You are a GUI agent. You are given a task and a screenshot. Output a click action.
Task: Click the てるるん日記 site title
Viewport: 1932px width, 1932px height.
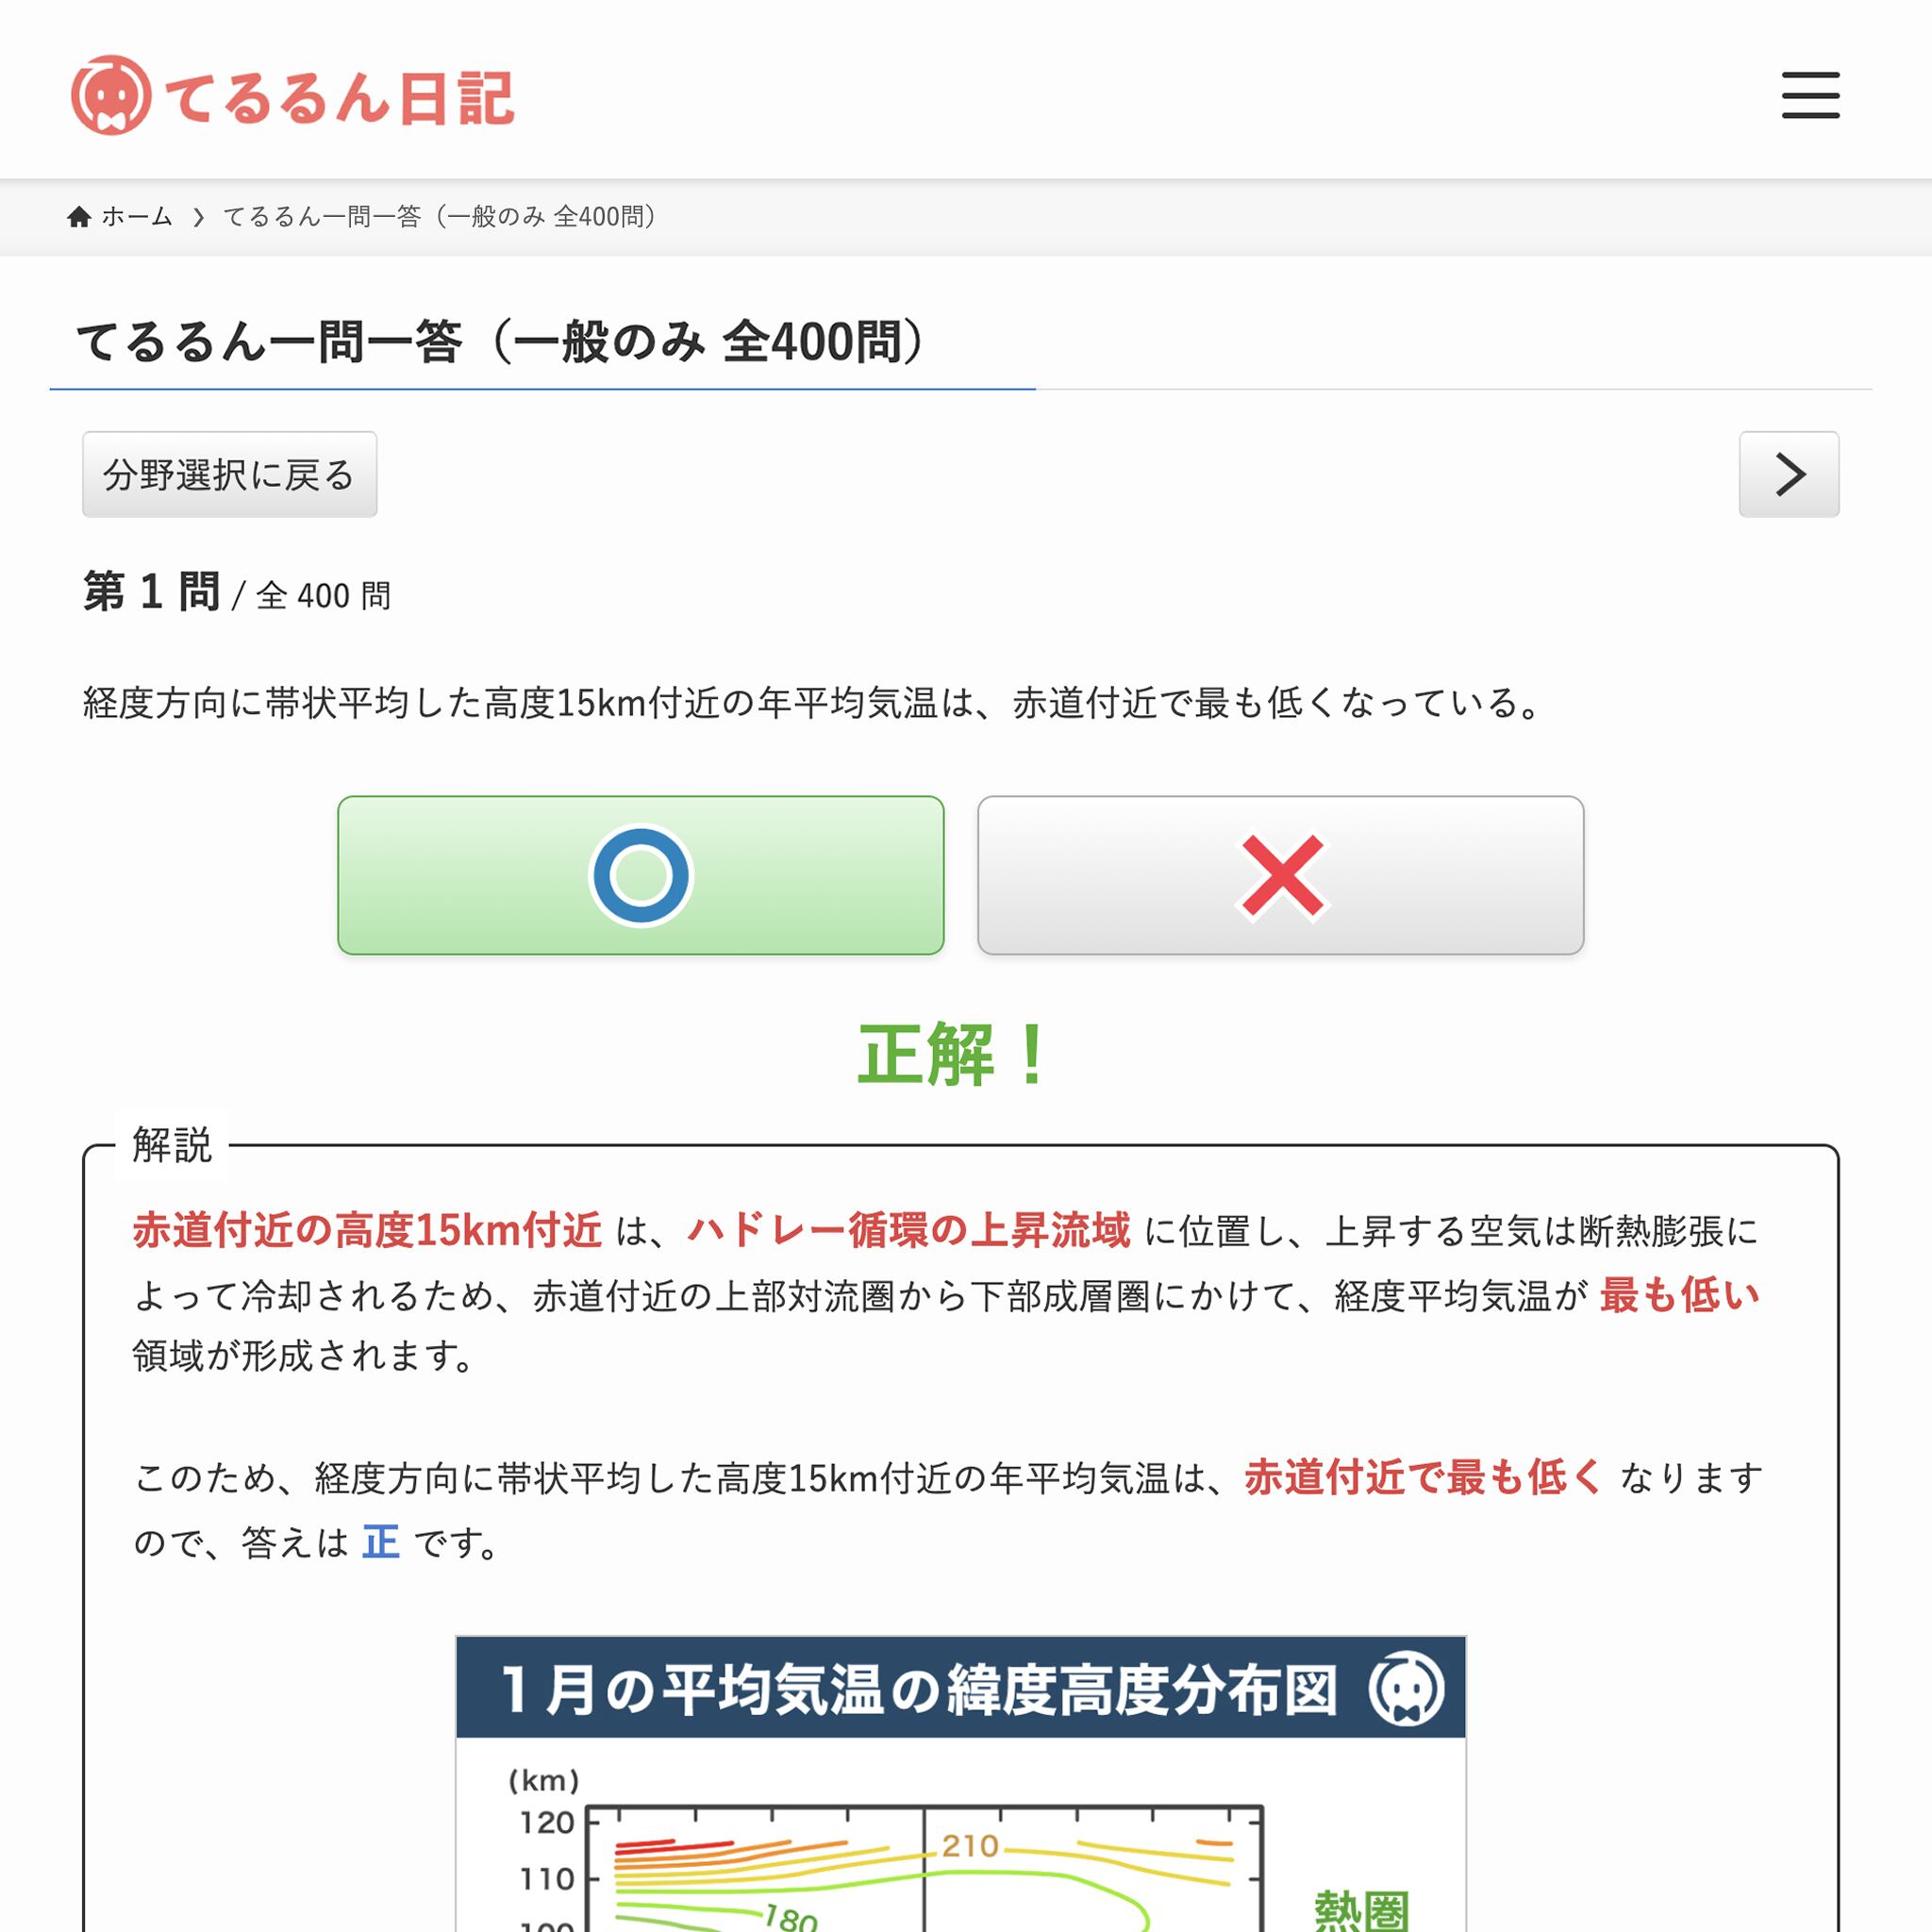338,97
